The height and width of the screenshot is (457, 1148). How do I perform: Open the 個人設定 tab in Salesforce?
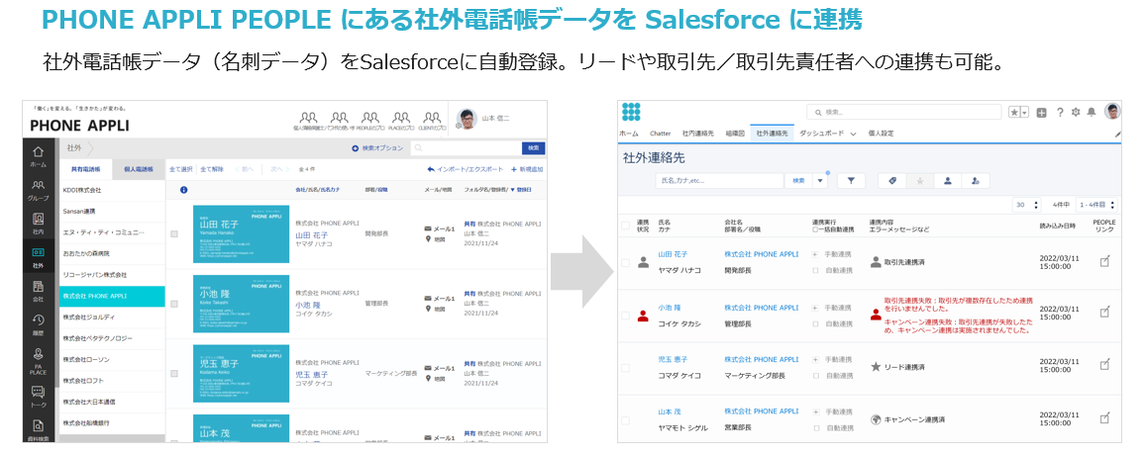tap(881, 134)
